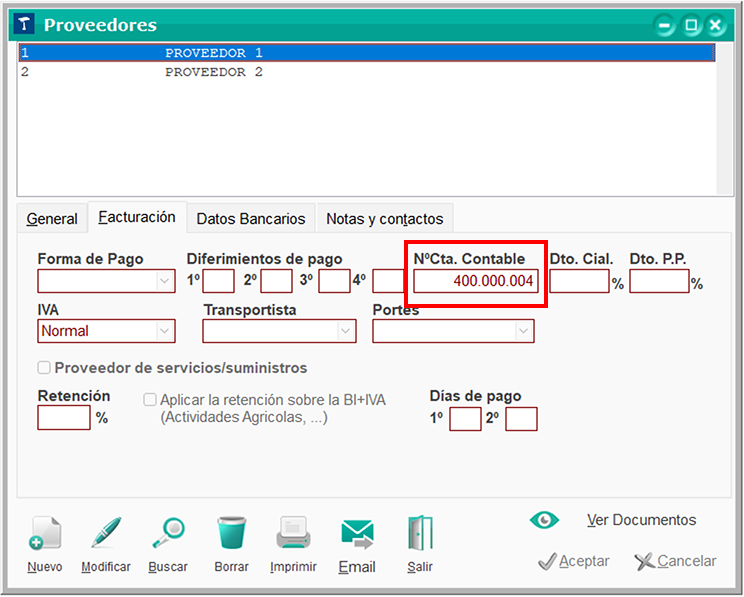
Task: Go to Notas y contactos tab
Action: coord(385,219)
